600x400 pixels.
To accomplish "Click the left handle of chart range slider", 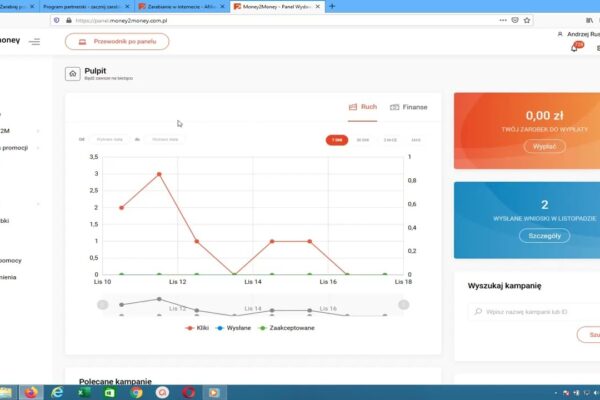I will pyautogui.click(x=102, y=304).
